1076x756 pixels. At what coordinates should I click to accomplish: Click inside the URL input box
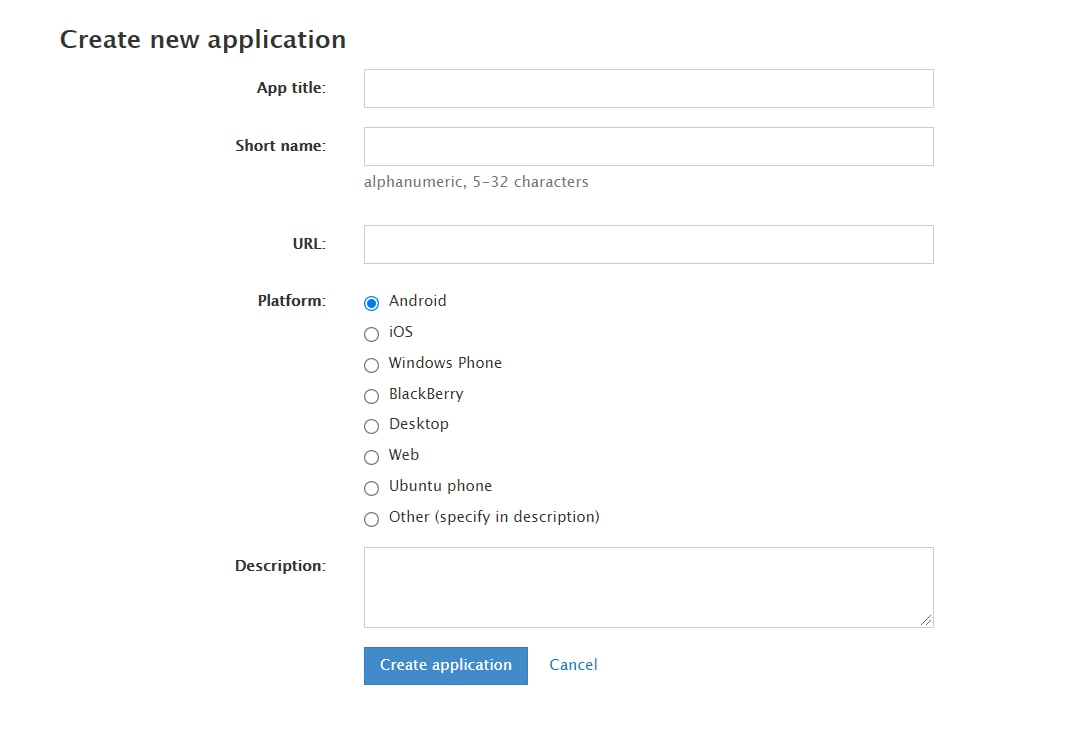(x=648, y=244)
